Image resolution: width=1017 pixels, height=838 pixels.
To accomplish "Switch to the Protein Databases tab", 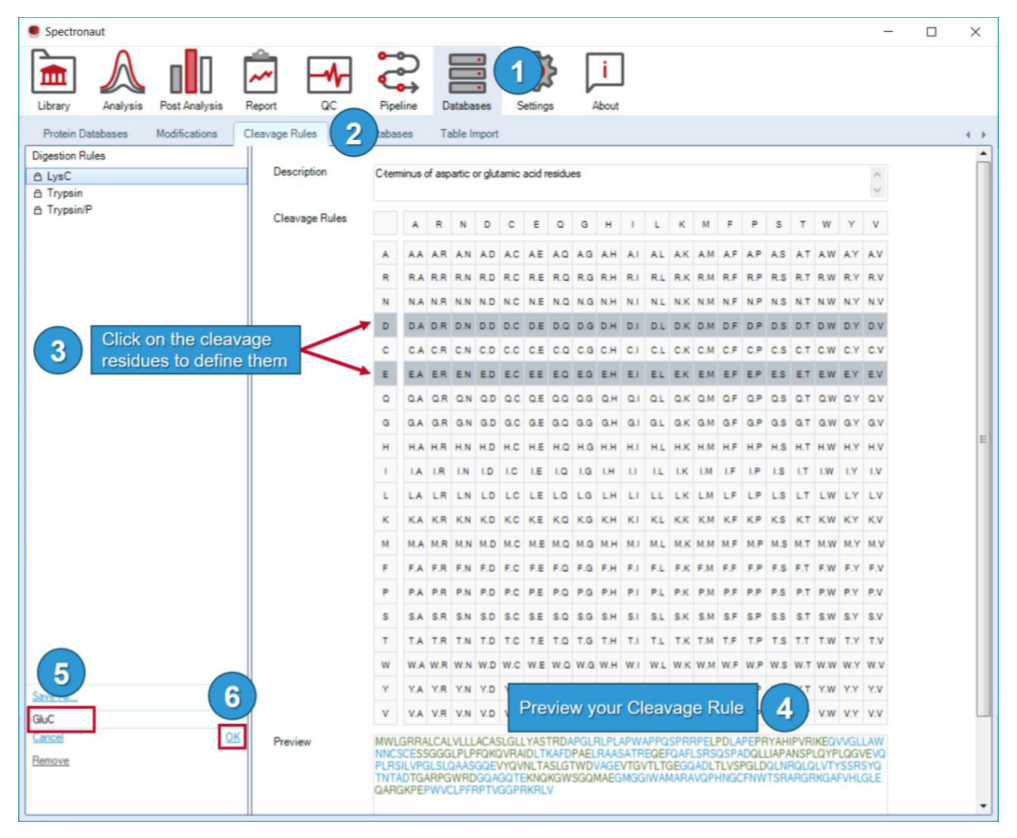I will (x=85, y=134).
